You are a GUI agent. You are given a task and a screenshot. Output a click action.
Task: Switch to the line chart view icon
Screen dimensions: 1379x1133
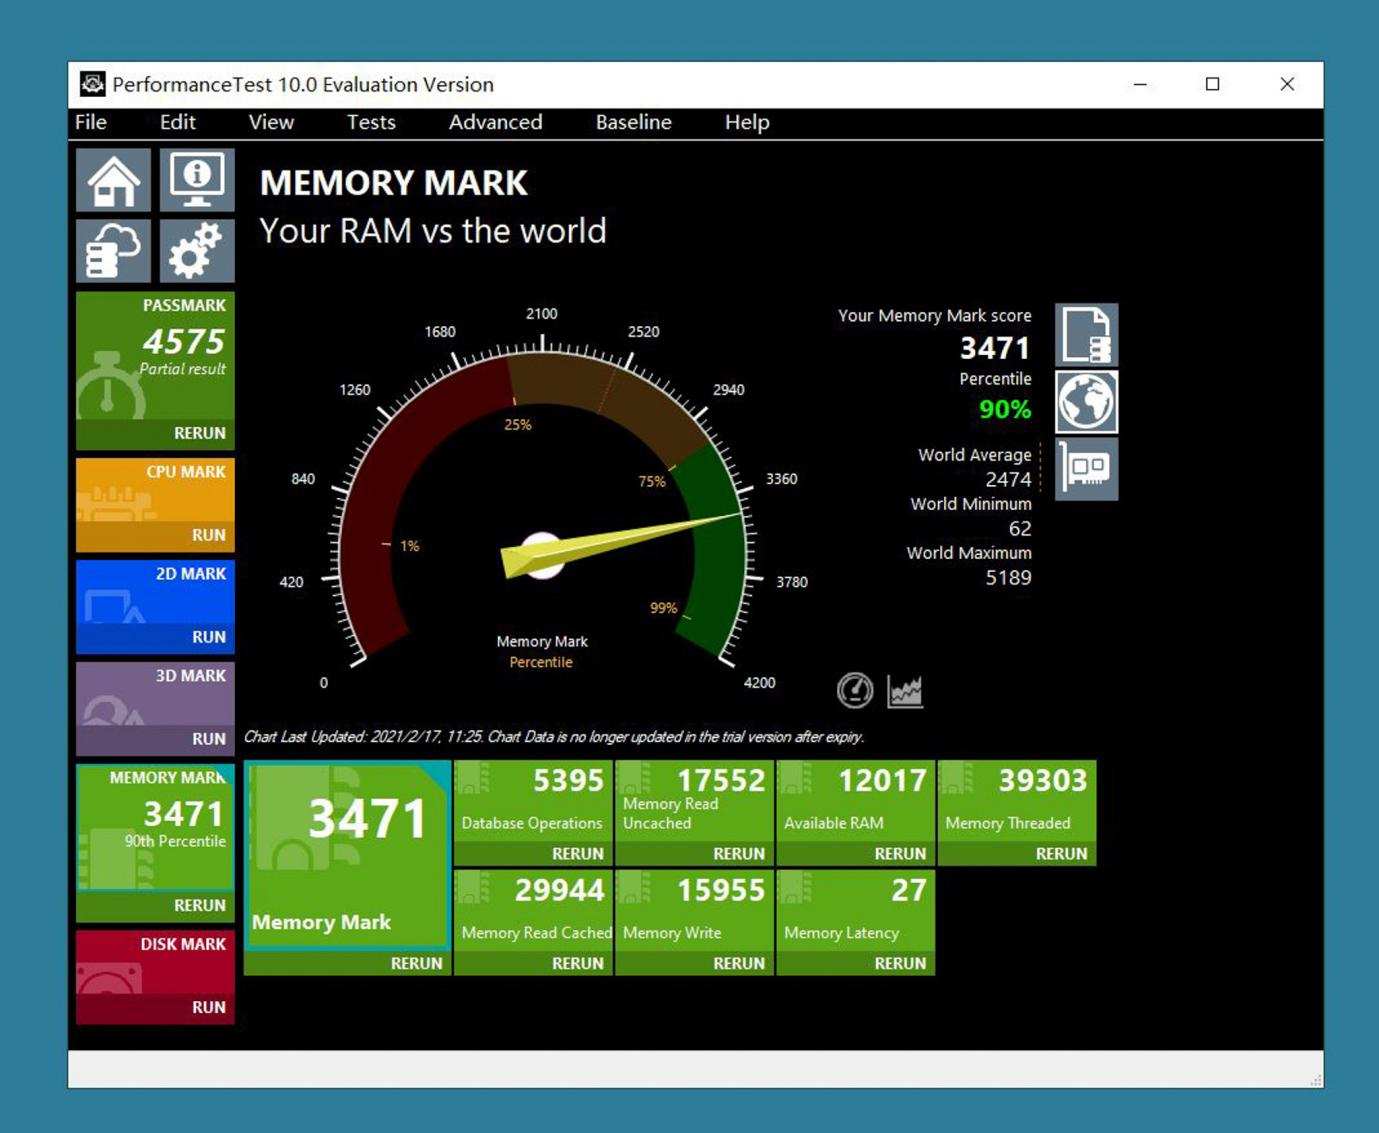905,690
